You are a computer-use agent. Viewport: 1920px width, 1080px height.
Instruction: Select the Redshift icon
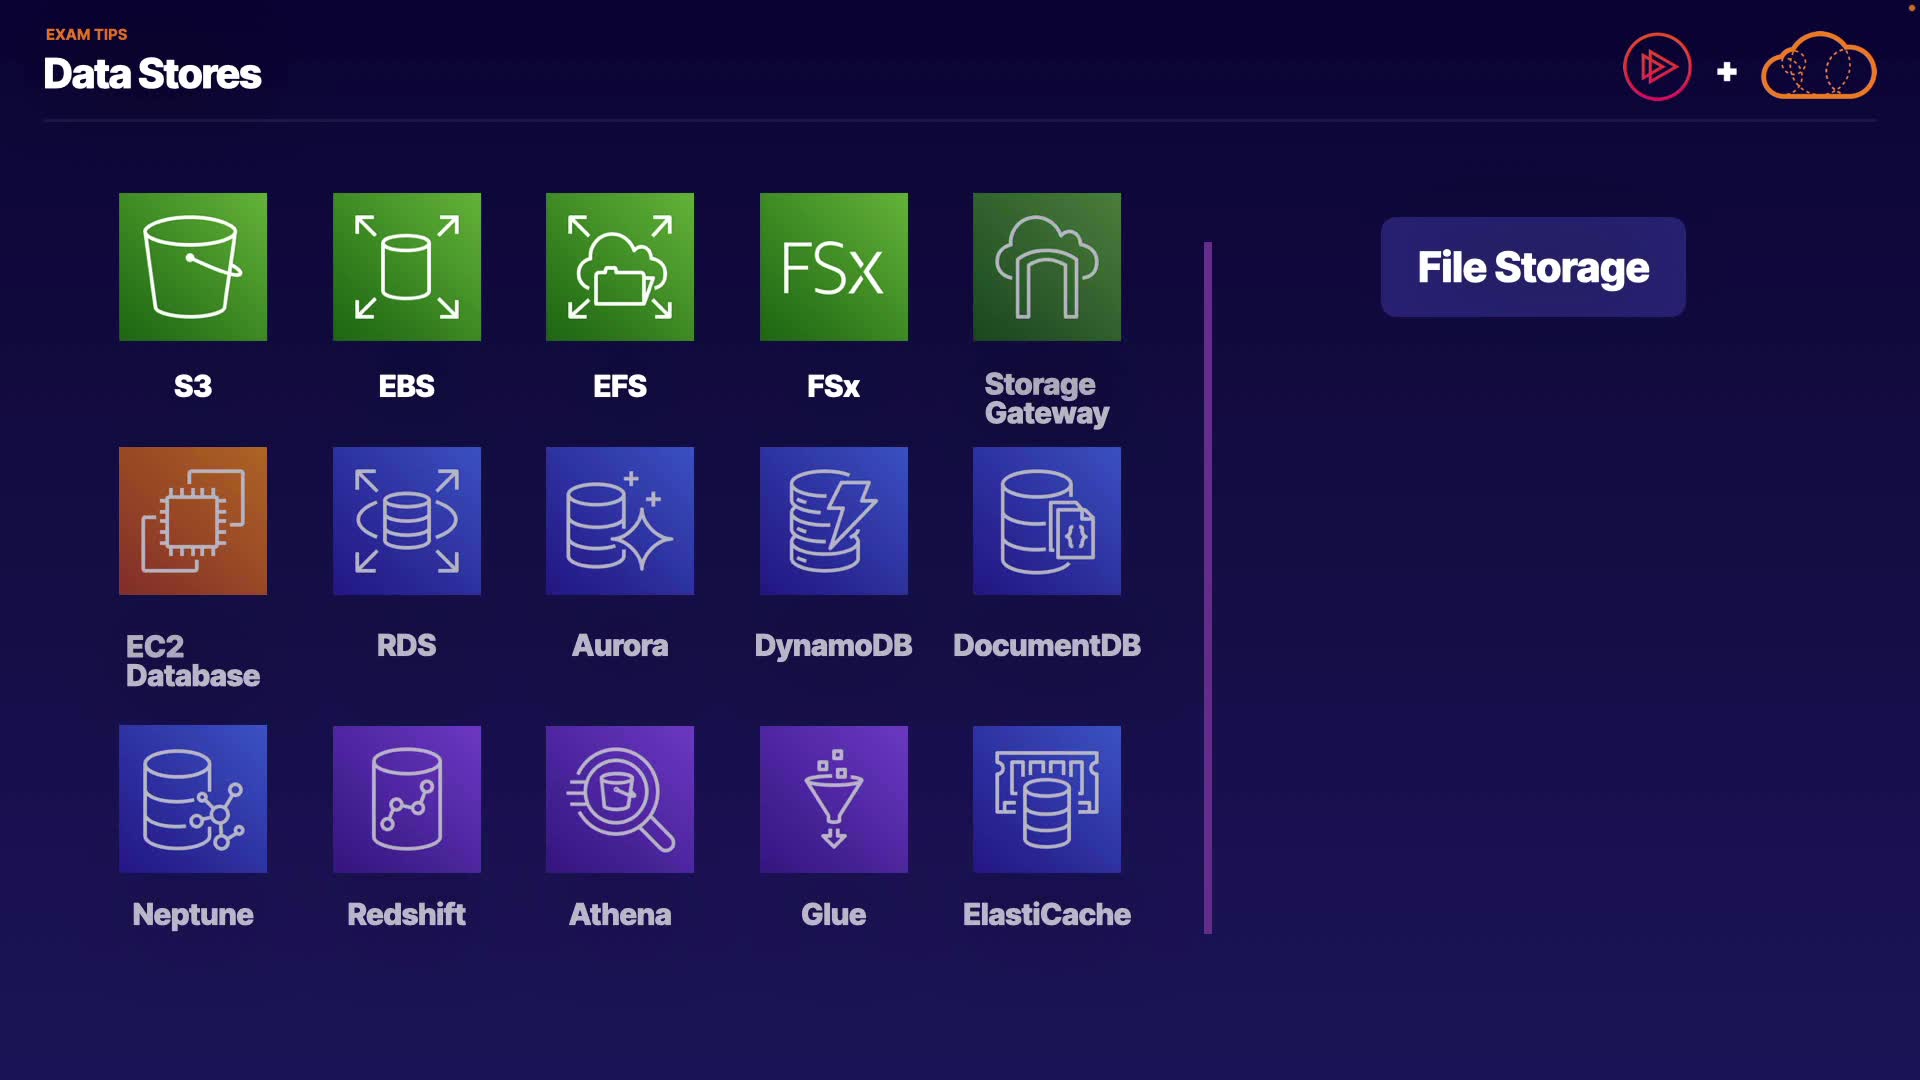click(x=407, y=799)
